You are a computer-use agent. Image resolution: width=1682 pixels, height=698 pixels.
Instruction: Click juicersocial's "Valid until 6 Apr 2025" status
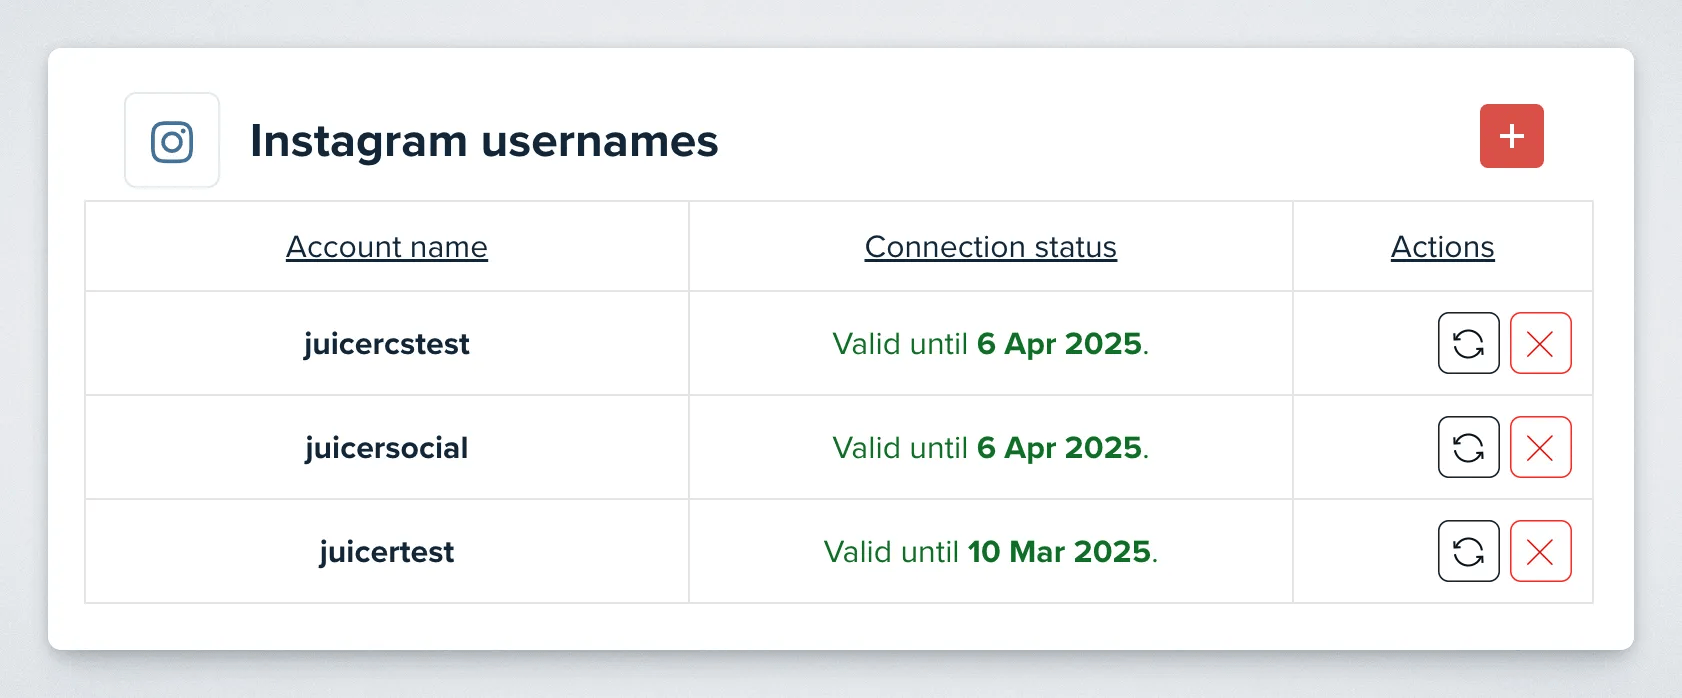pos(990,448)
